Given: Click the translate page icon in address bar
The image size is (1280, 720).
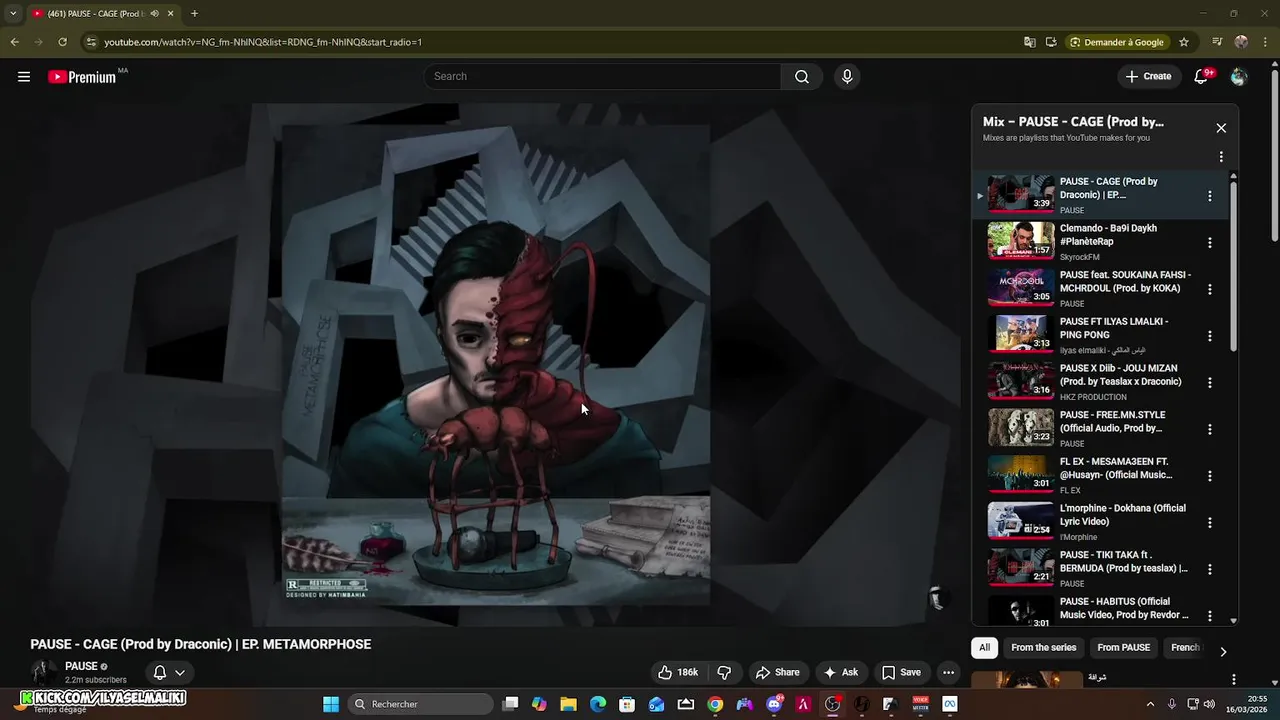Looking at the screenshot, I should (x=1030, y=42).
